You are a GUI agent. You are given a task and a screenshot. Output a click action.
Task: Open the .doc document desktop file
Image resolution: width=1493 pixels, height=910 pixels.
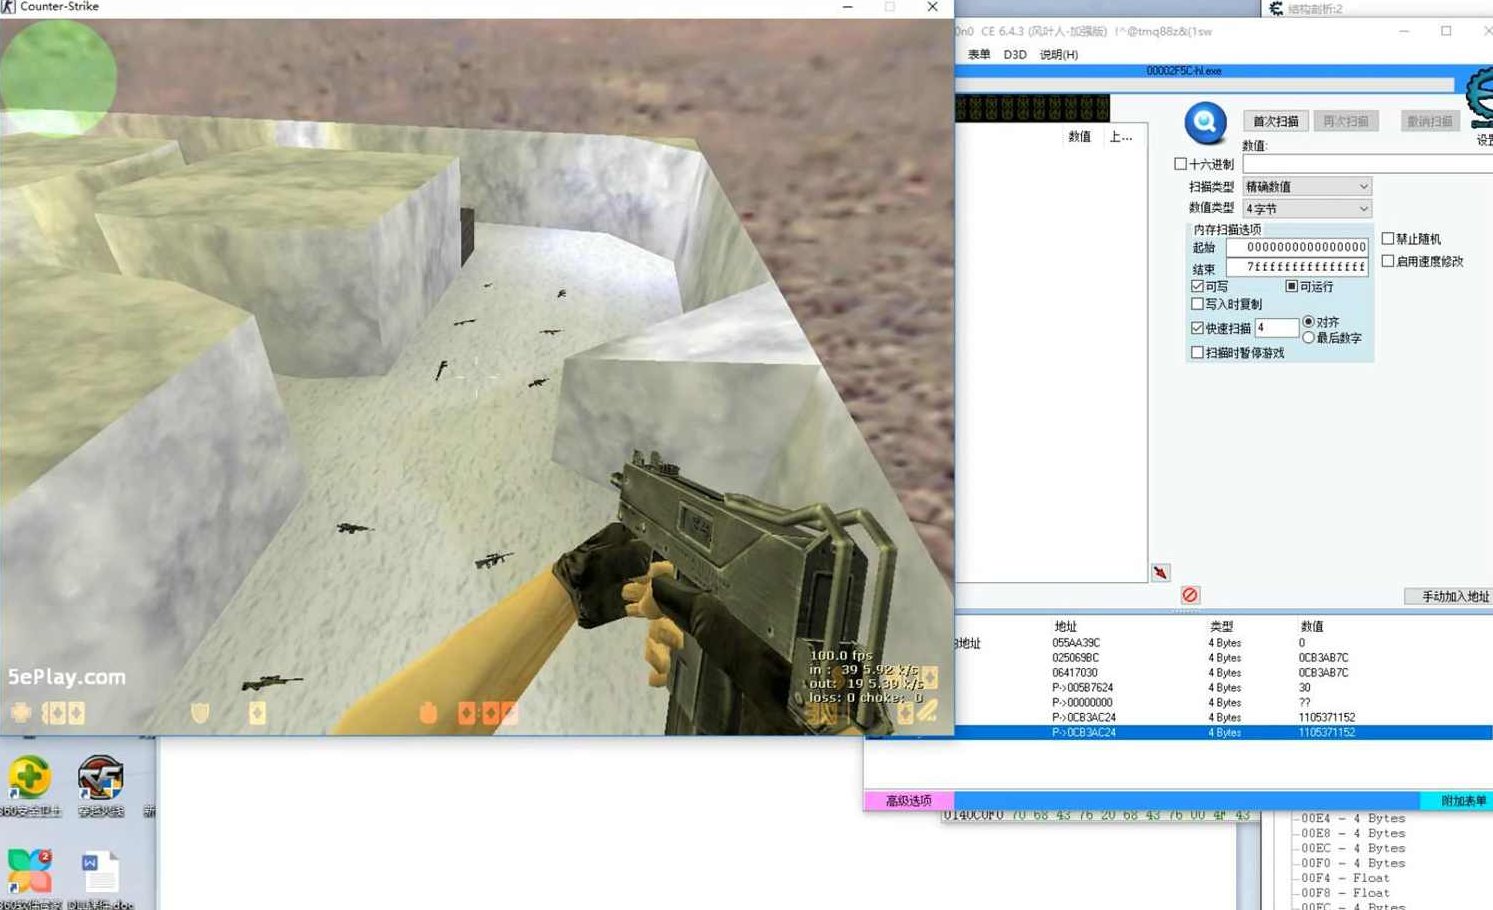point(100,872)
